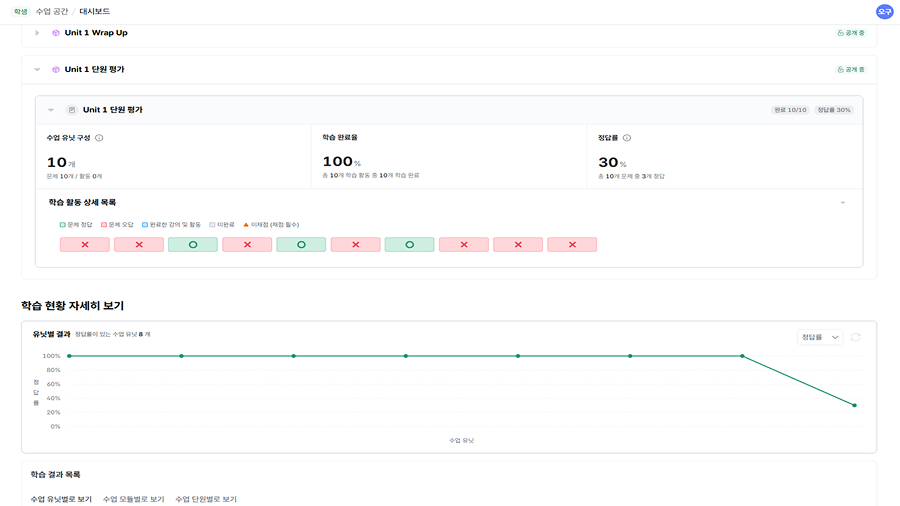Switch to 수업 모듈별로 보기 tab
The image size is (900, 506).
point(133,498)
